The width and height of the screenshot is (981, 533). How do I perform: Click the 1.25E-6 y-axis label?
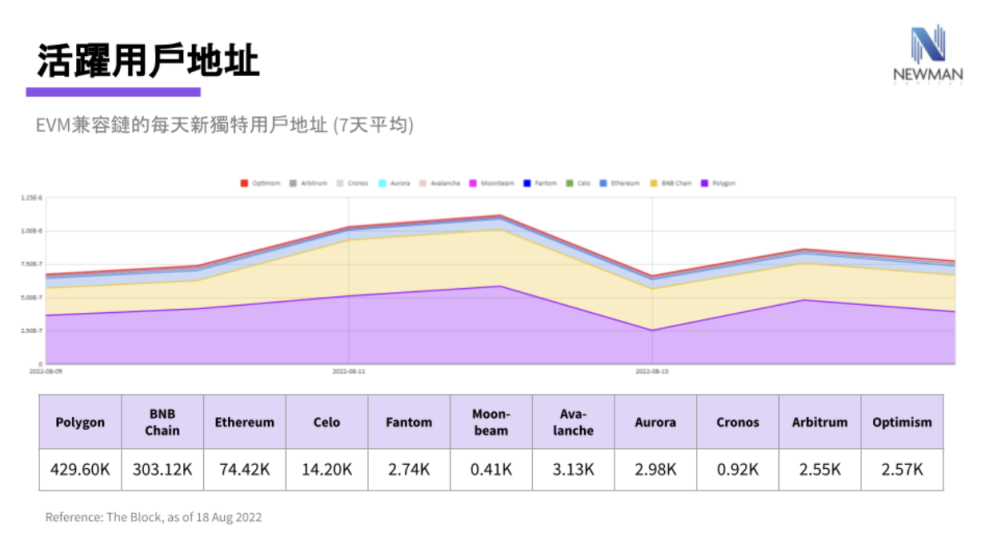tap(32, 198)
